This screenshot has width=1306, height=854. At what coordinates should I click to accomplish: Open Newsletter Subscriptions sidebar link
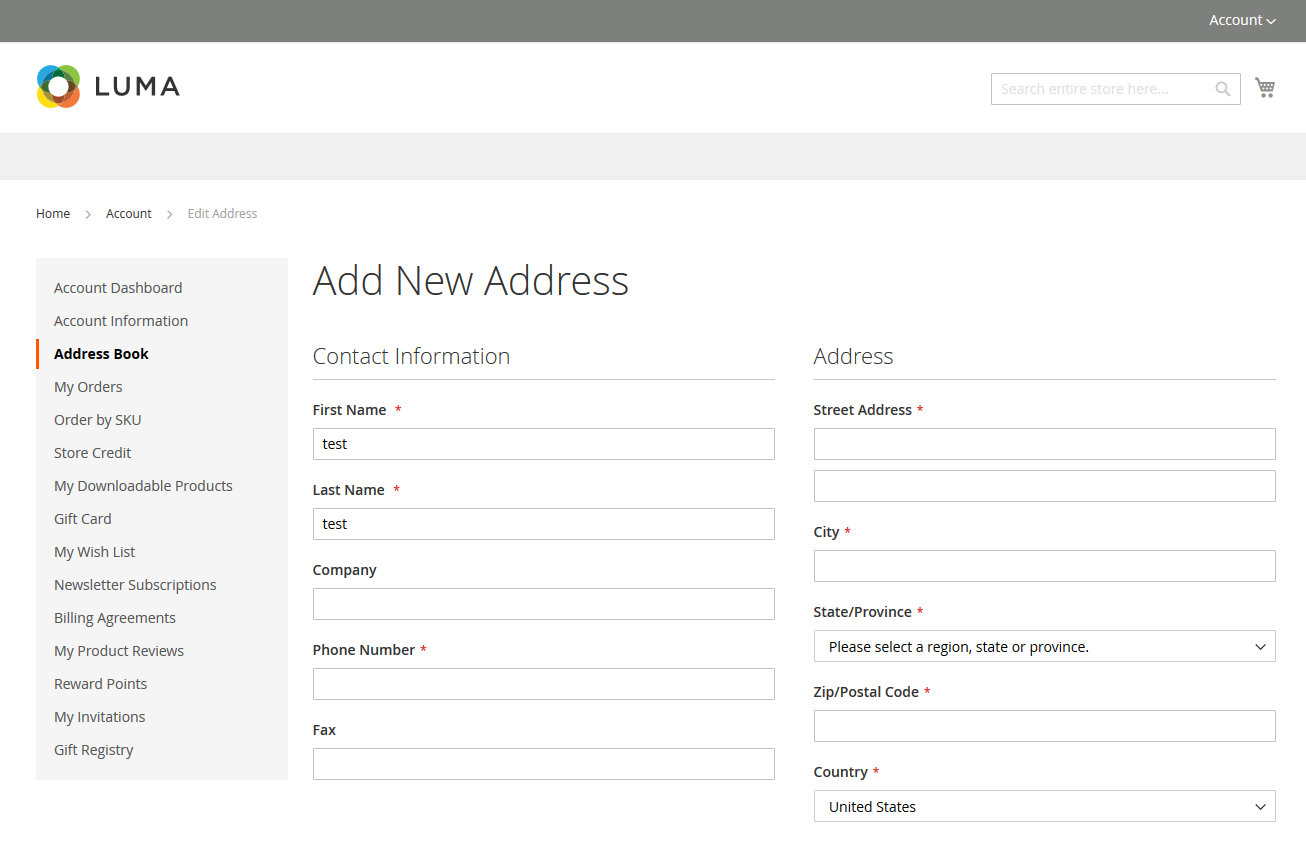[135, 584]
